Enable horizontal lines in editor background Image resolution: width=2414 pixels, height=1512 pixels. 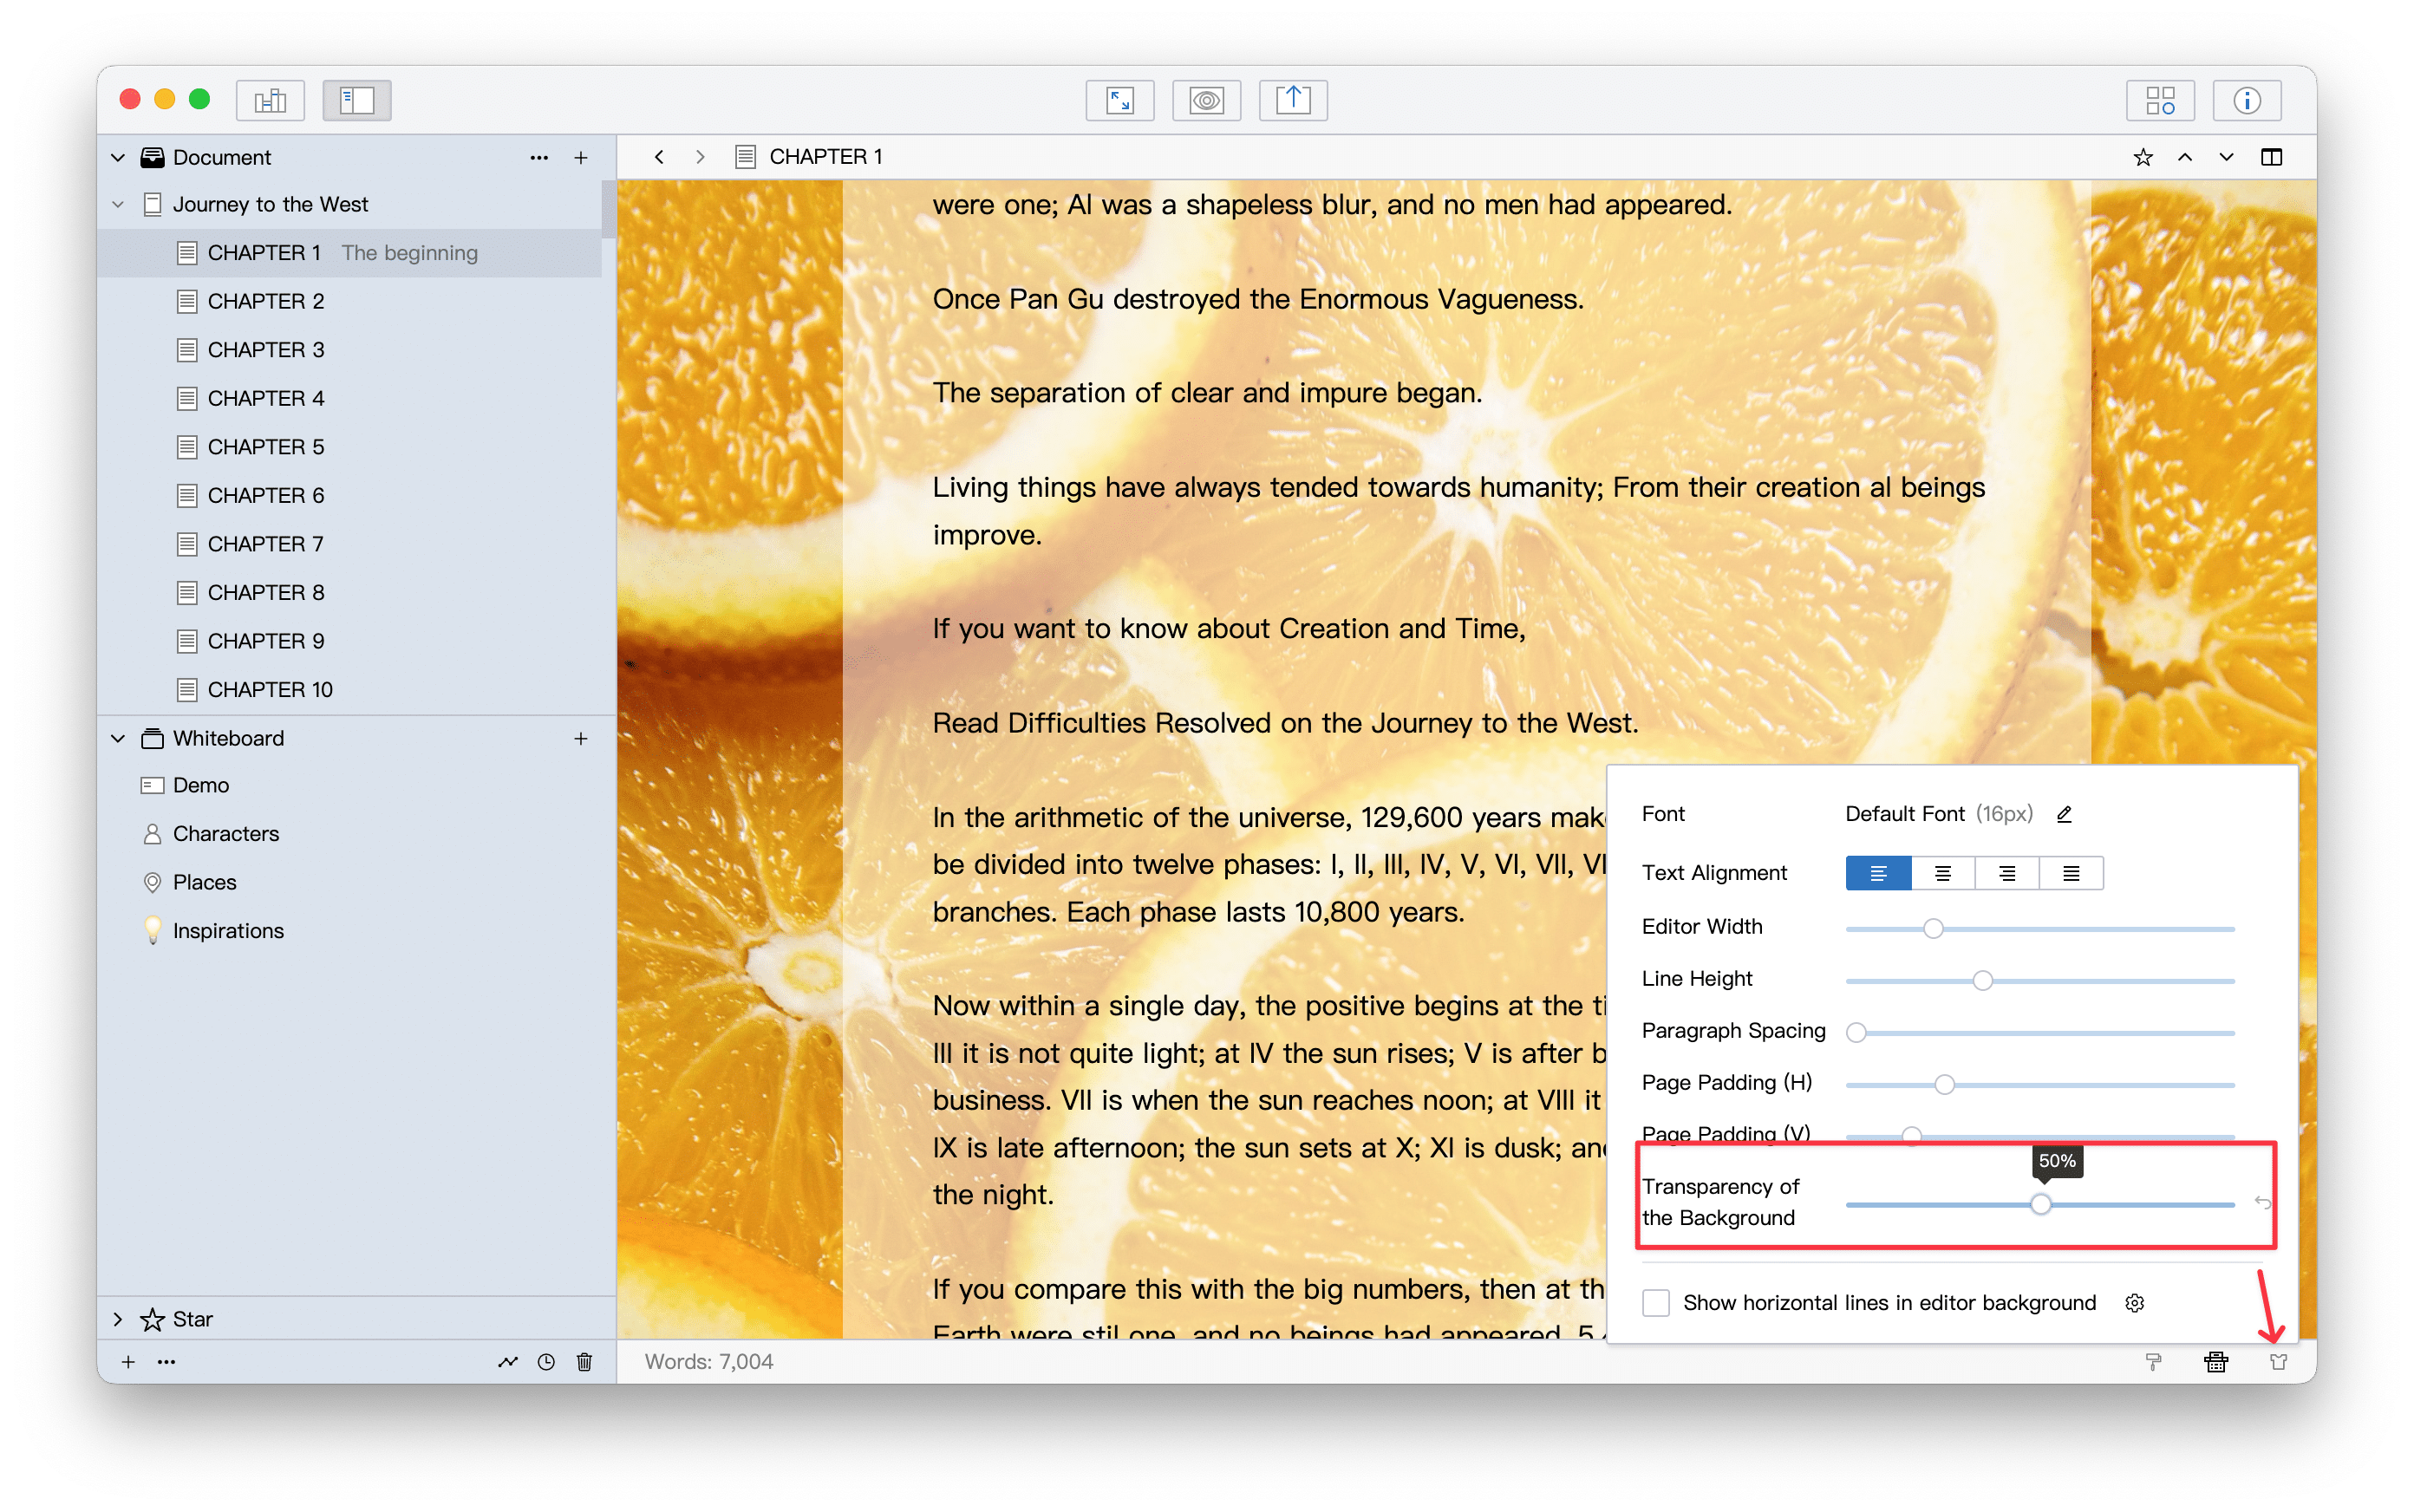click(x=1656, y=1303)
